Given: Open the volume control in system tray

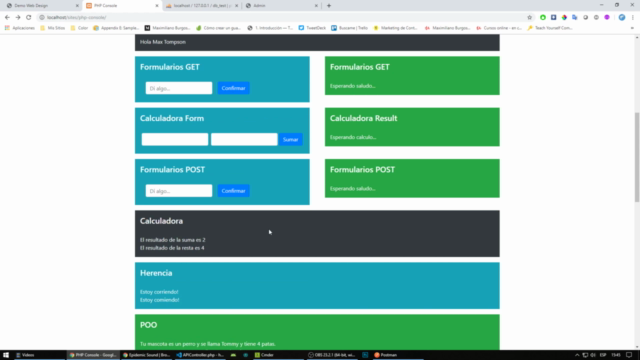Looking at the screenshot, I should point(593,355).
